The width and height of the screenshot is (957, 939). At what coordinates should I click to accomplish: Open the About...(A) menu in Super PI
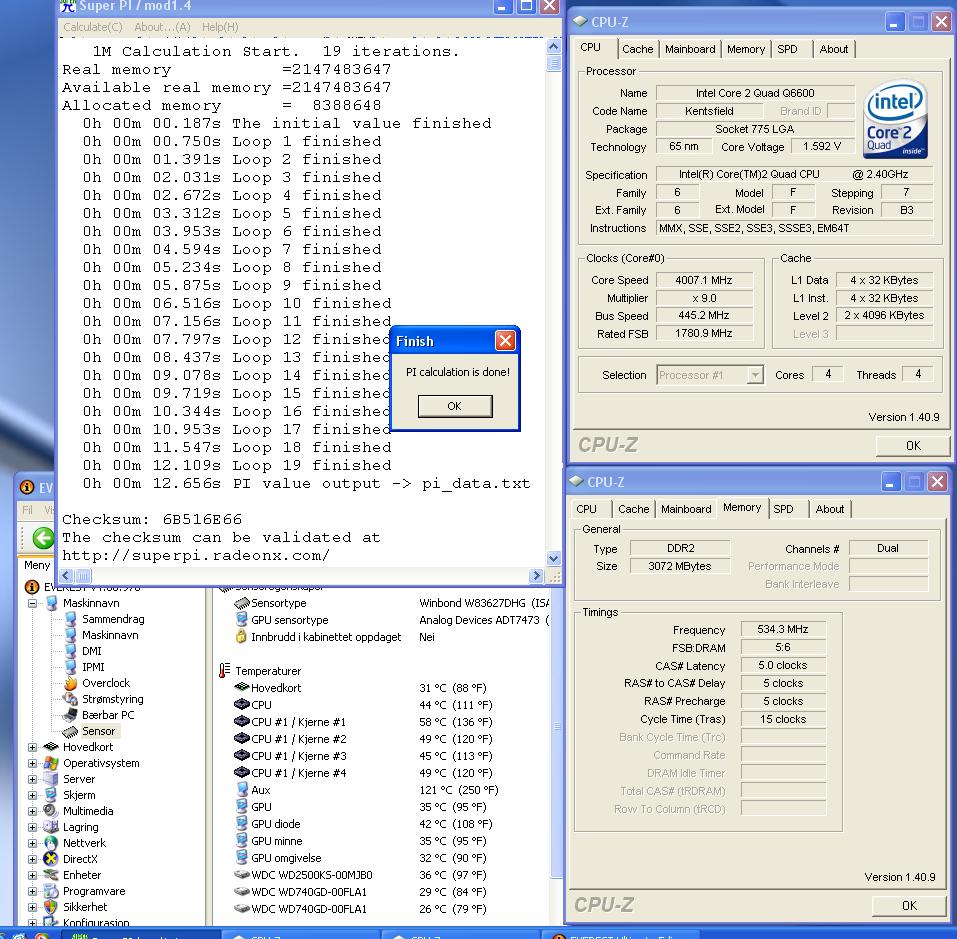[x=162, y=27]
